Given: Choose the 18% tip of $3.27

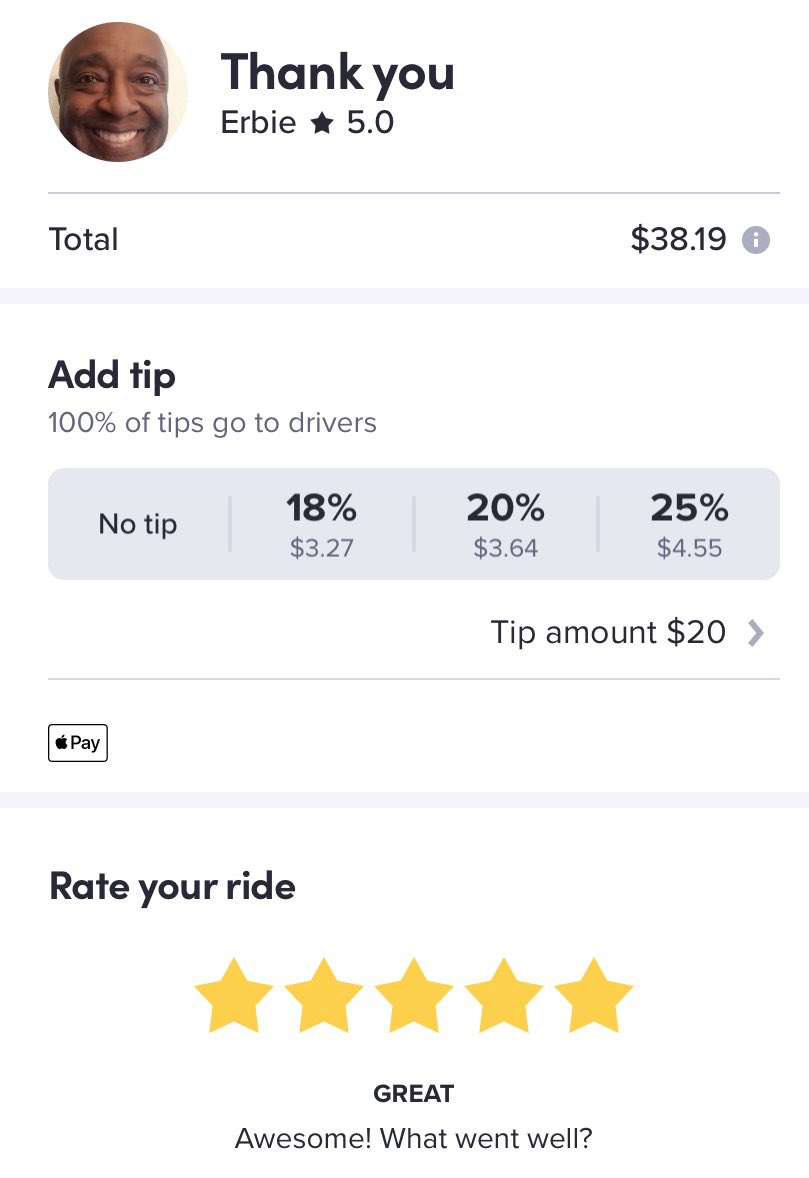Looking at the screenshot, I should point(321,524).
